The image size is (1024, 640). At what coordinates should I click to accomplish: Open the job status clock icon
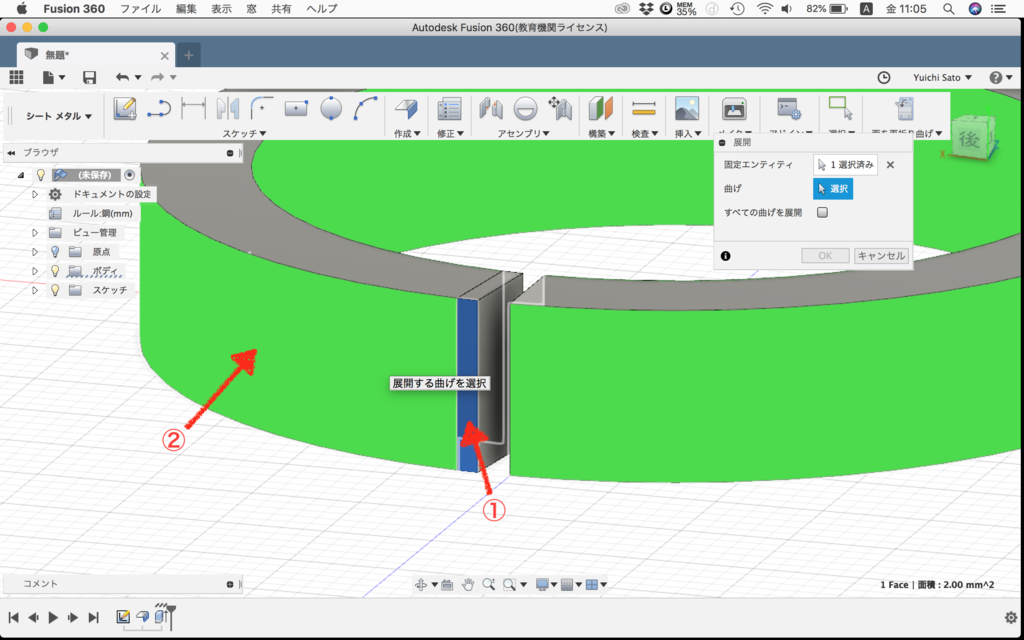[x=884, y=77]
